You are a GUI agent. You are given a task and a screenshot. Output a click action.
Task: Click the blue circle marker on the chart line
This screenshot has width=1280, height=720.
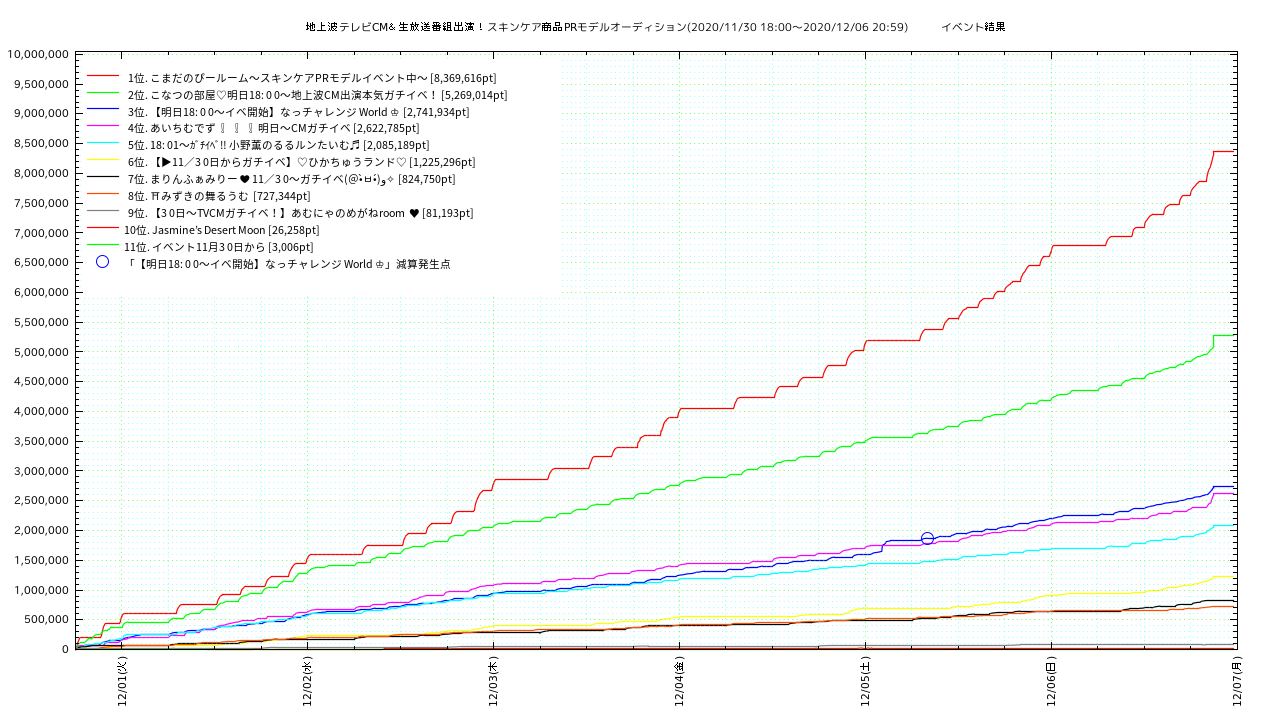tap(927, 538)
